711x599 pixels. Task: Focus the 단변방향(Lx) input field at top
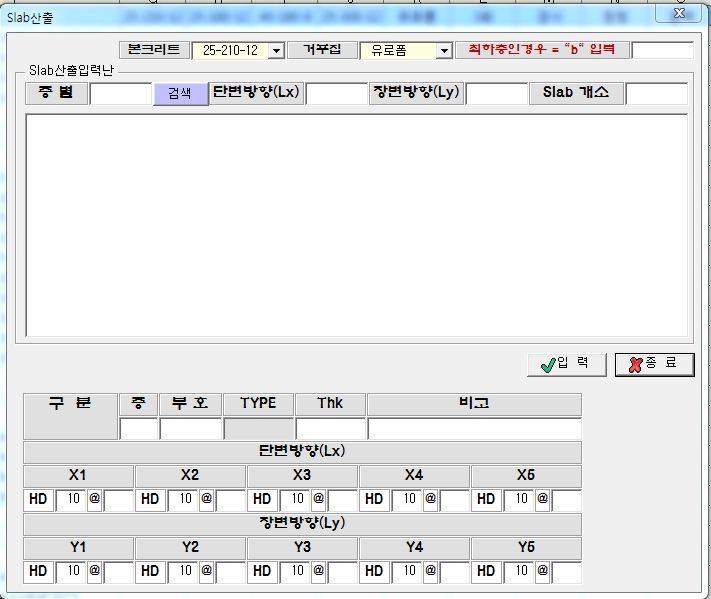click(x=336, y=93)
